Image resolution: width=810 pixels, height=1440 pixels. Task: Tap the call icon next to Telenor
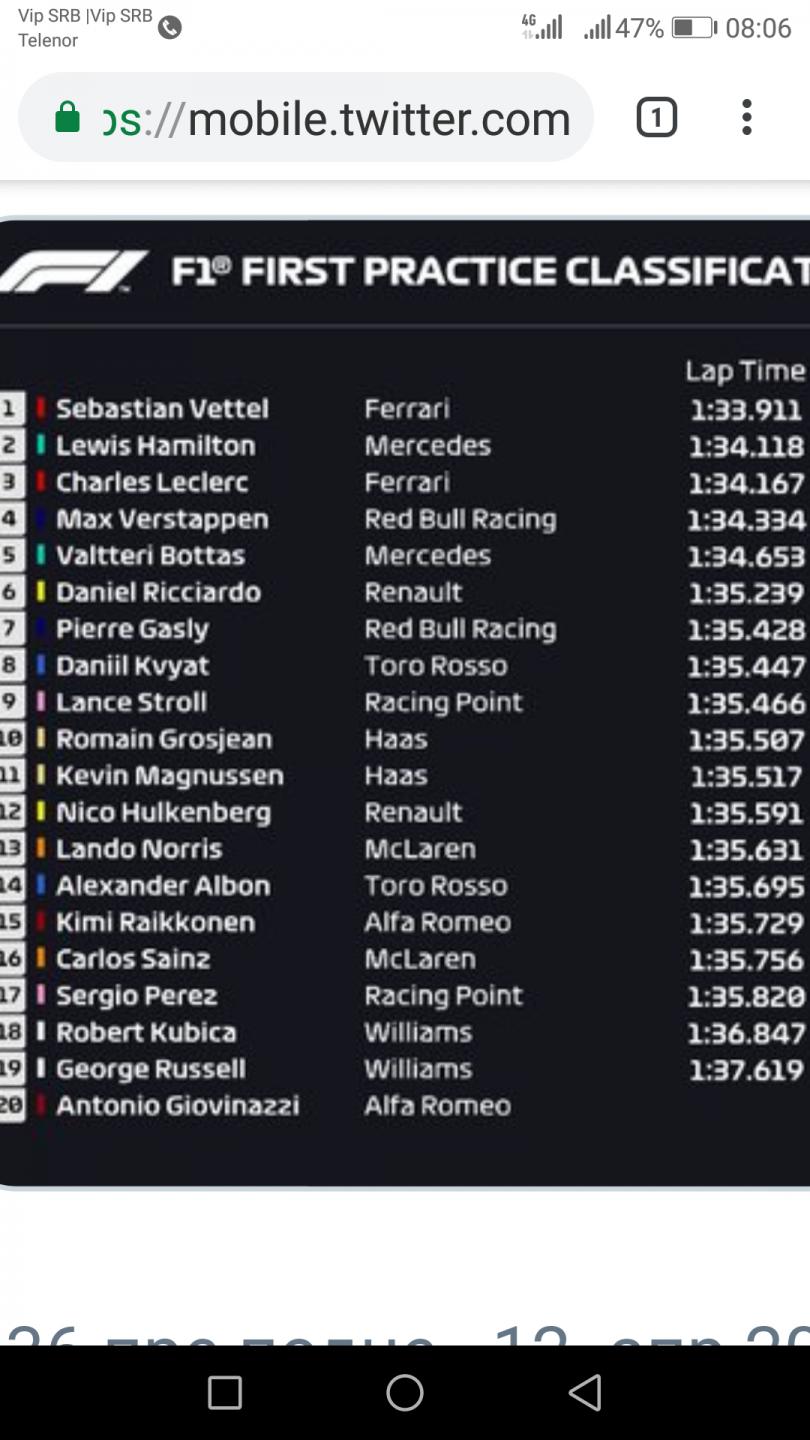[x=171, y=28]
